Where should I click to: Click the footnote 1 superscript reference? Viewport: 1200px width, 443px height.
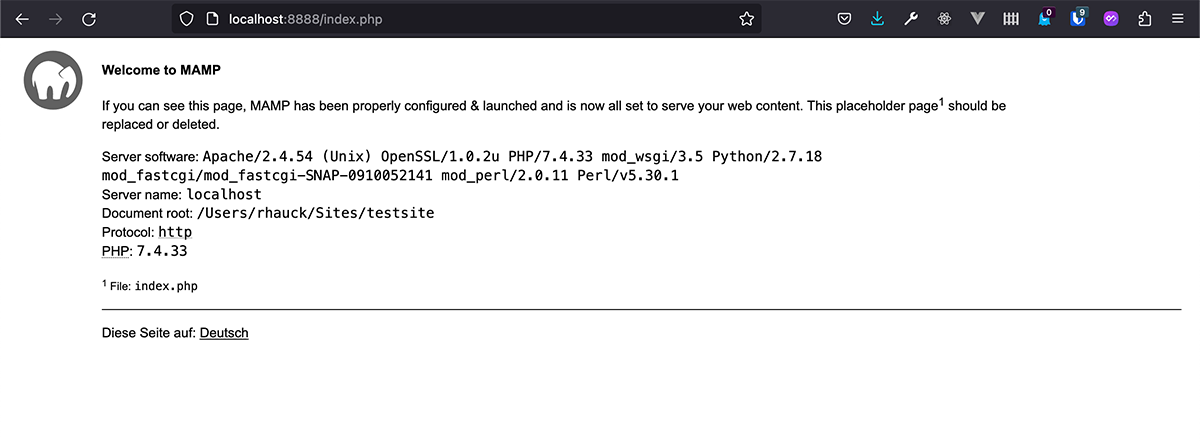(941, 100)
